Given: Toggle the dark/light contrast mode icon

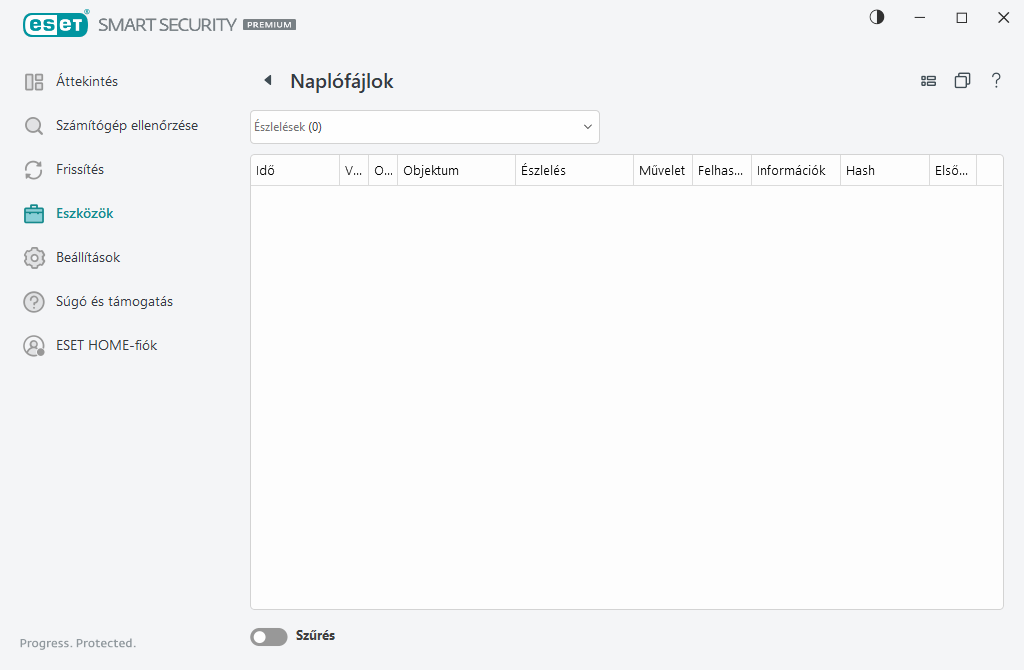Looking at the screenshot, I should (877, 17).
